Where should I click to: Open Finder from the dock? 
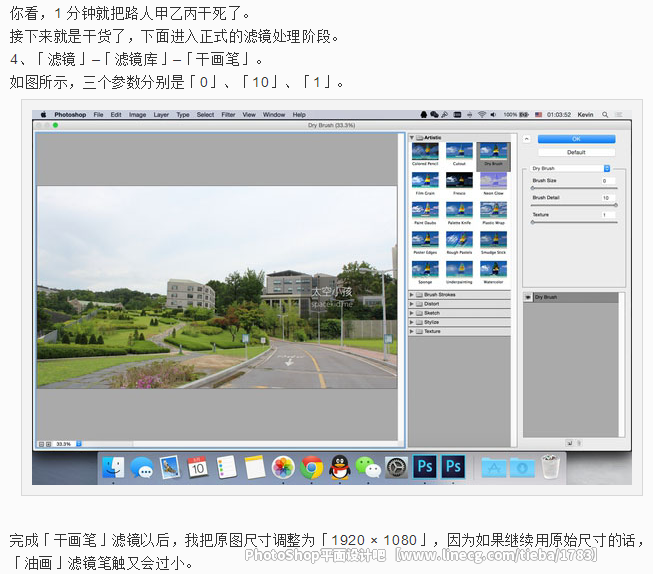point(113,467)
